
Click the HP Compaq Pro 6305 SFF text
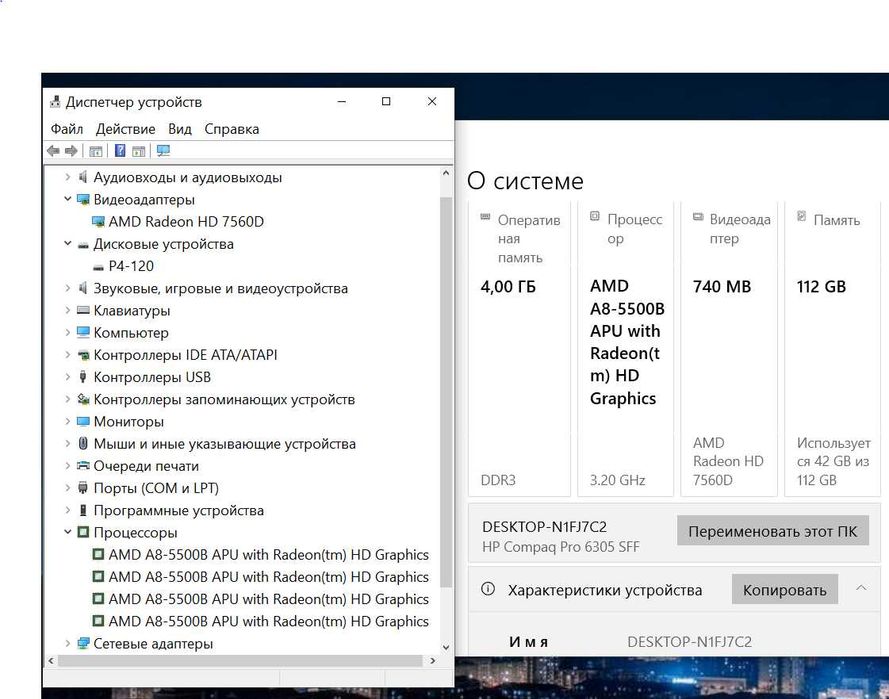click(x=560, y=547)
